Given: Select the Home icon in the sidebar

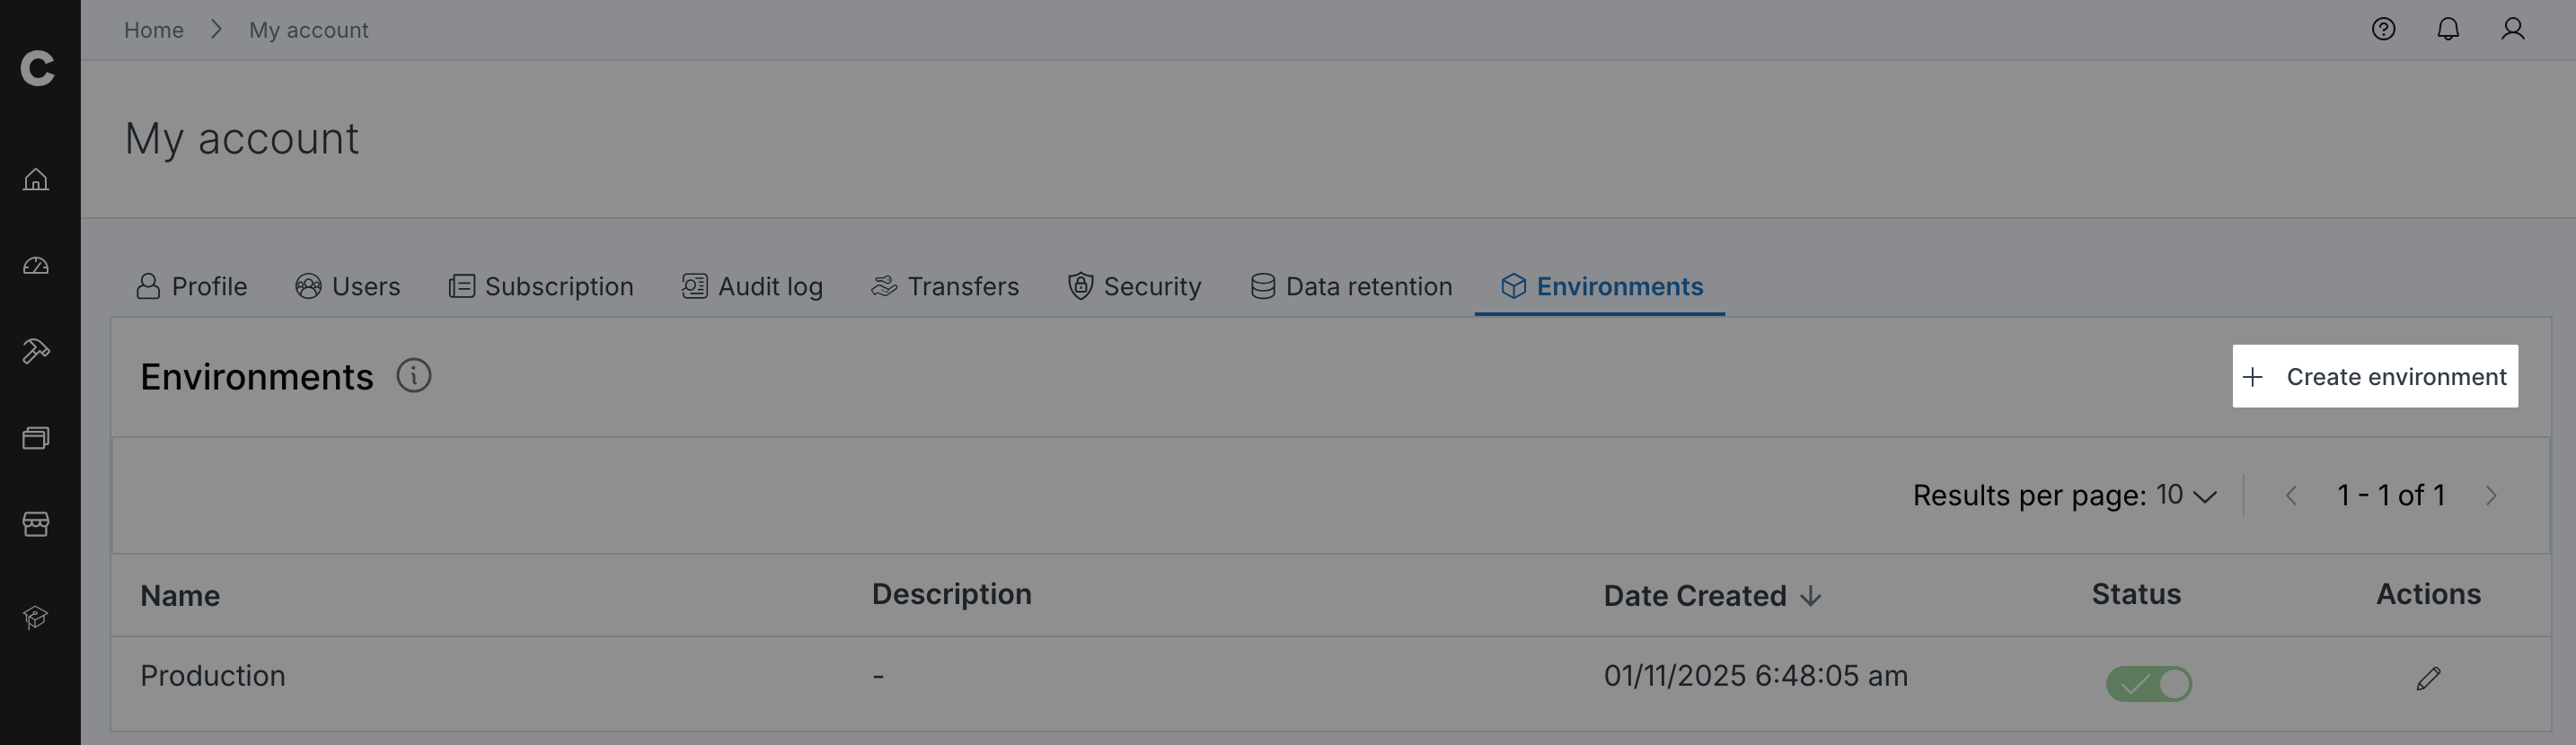Looking at the screenshot, I should click(x=36, y=180).
